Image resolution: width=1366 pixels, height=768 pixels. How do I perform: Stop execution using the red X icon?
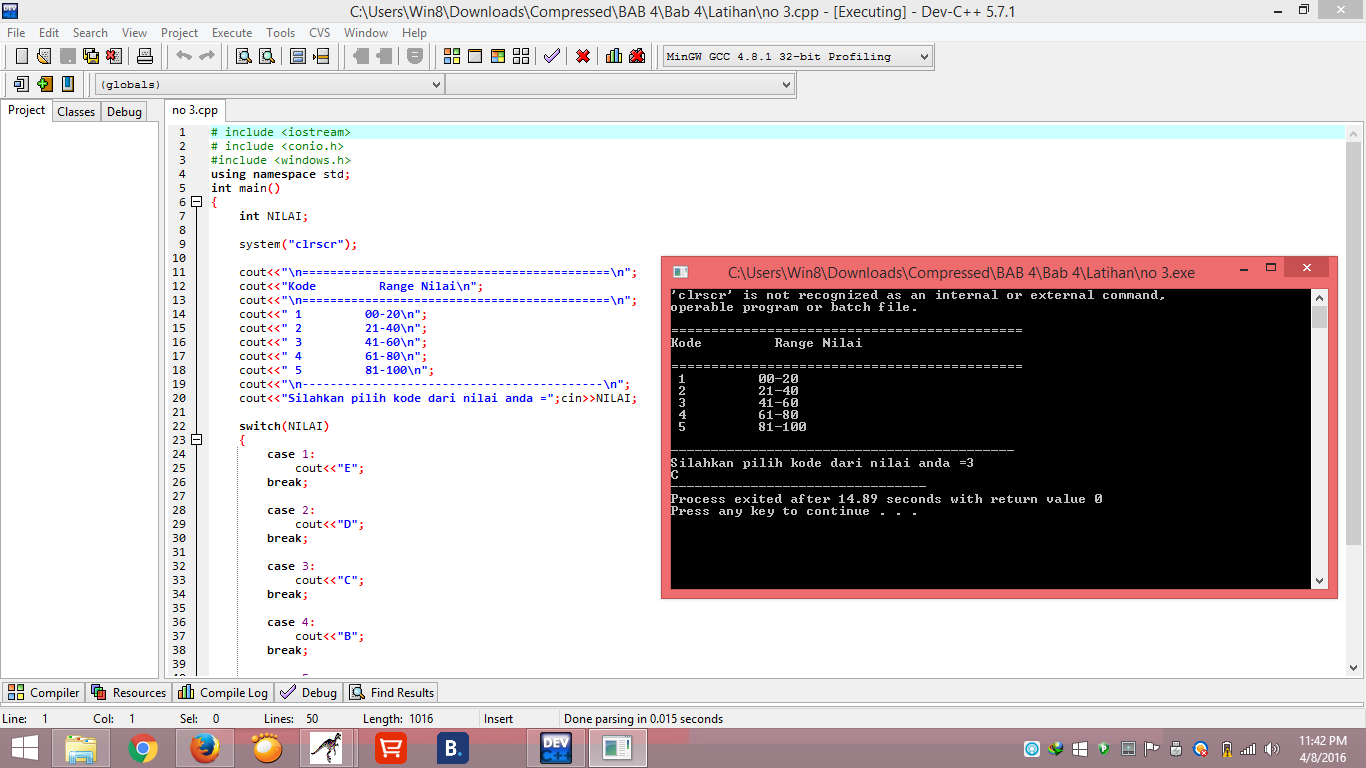[583, 57]
